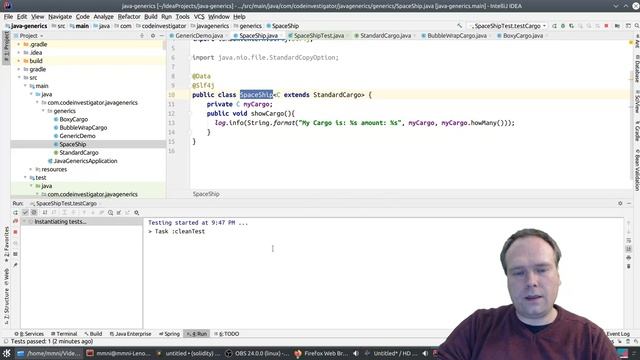The height and width of the screenshot is (360, 640).
Task: Select JavaGenericsApplication in Project tree
Action: click(85, 161)
